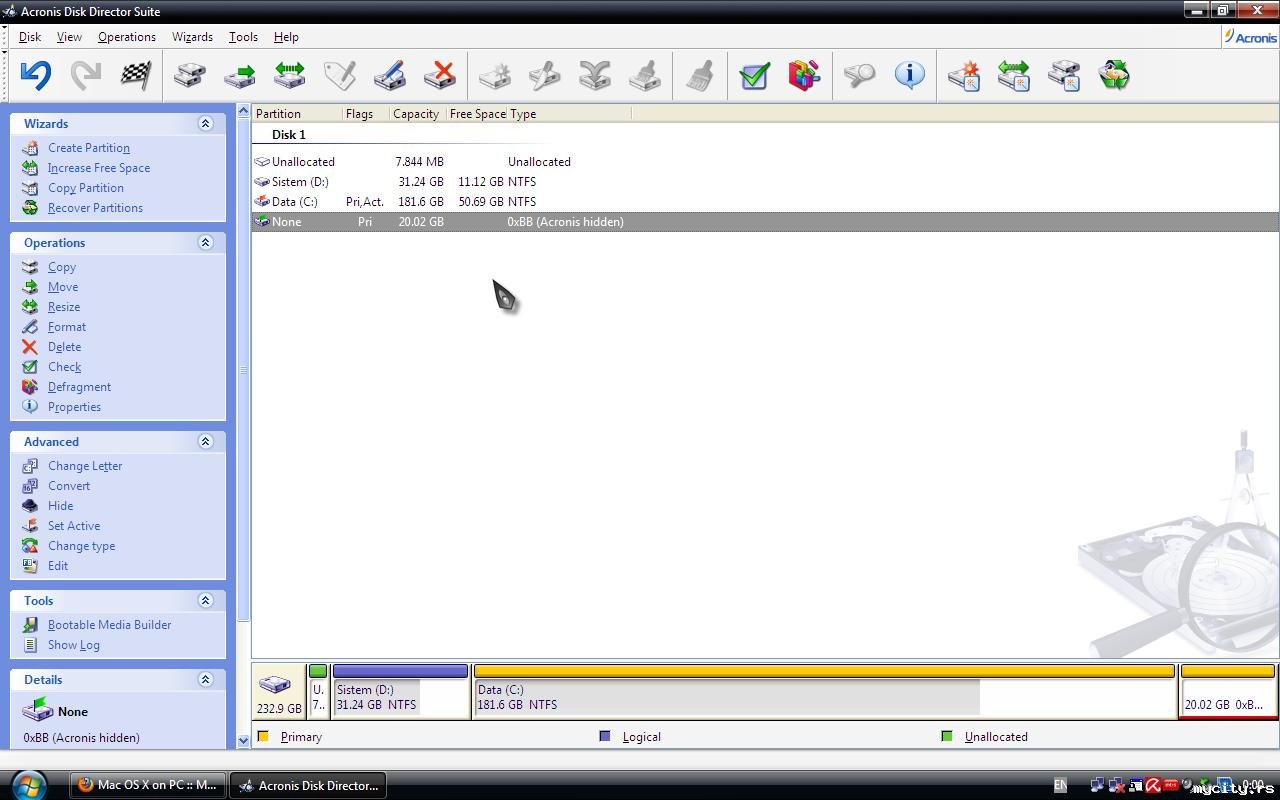Click the Convert link under Advanced

coord(69,486)
